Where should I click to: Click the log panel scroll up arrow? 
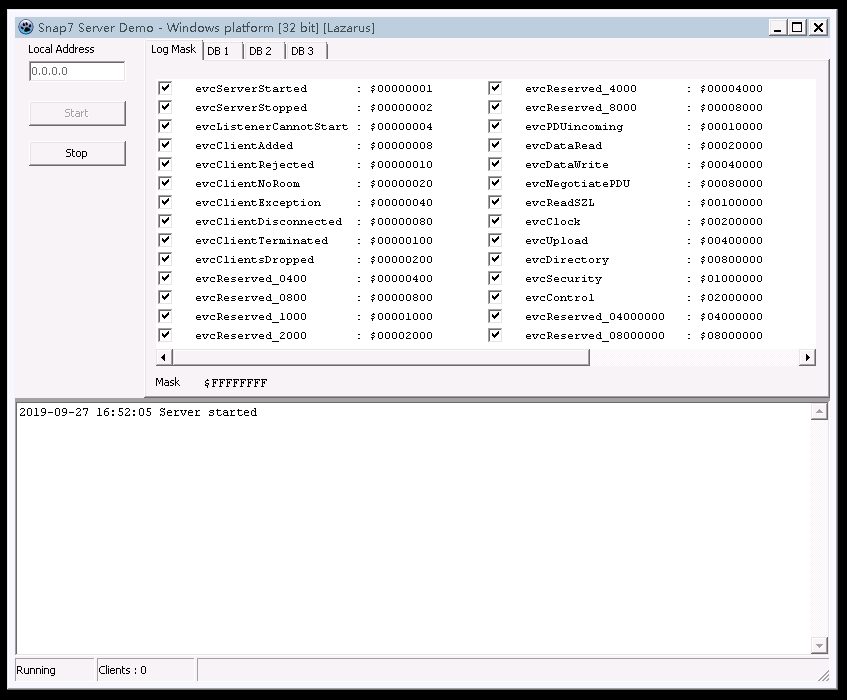tap(819, 412)
